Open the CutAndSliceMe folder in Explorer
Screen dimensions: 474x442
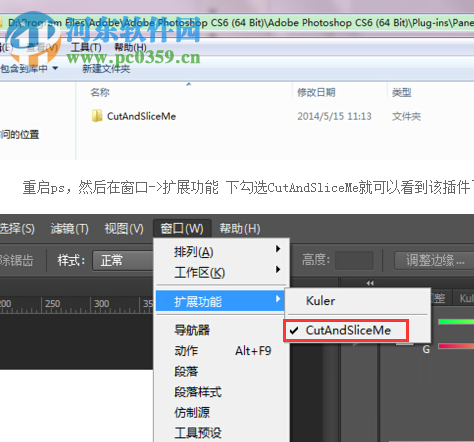coord(97,116)
